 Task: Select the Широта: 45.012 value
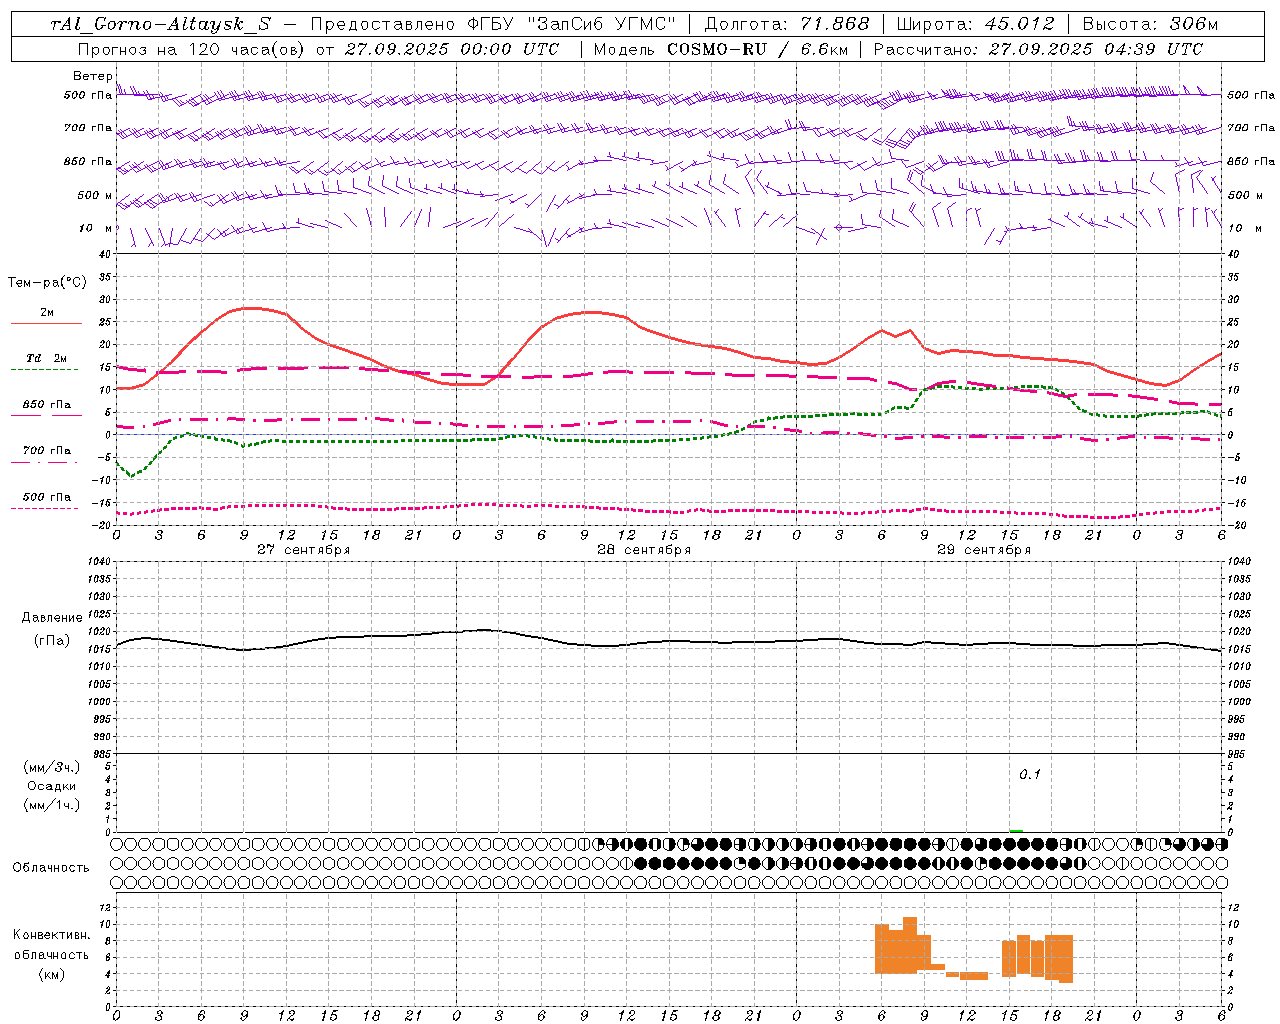(975, 24)
